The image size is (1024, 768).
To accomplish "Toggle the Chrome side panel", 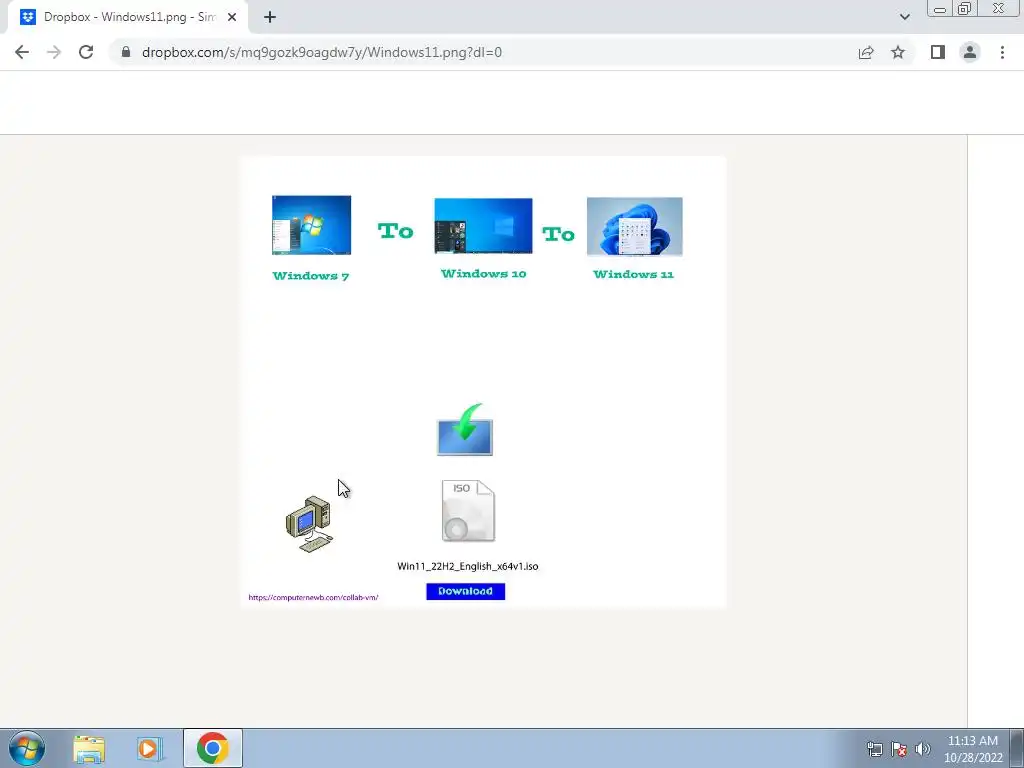I will point(938,52).
